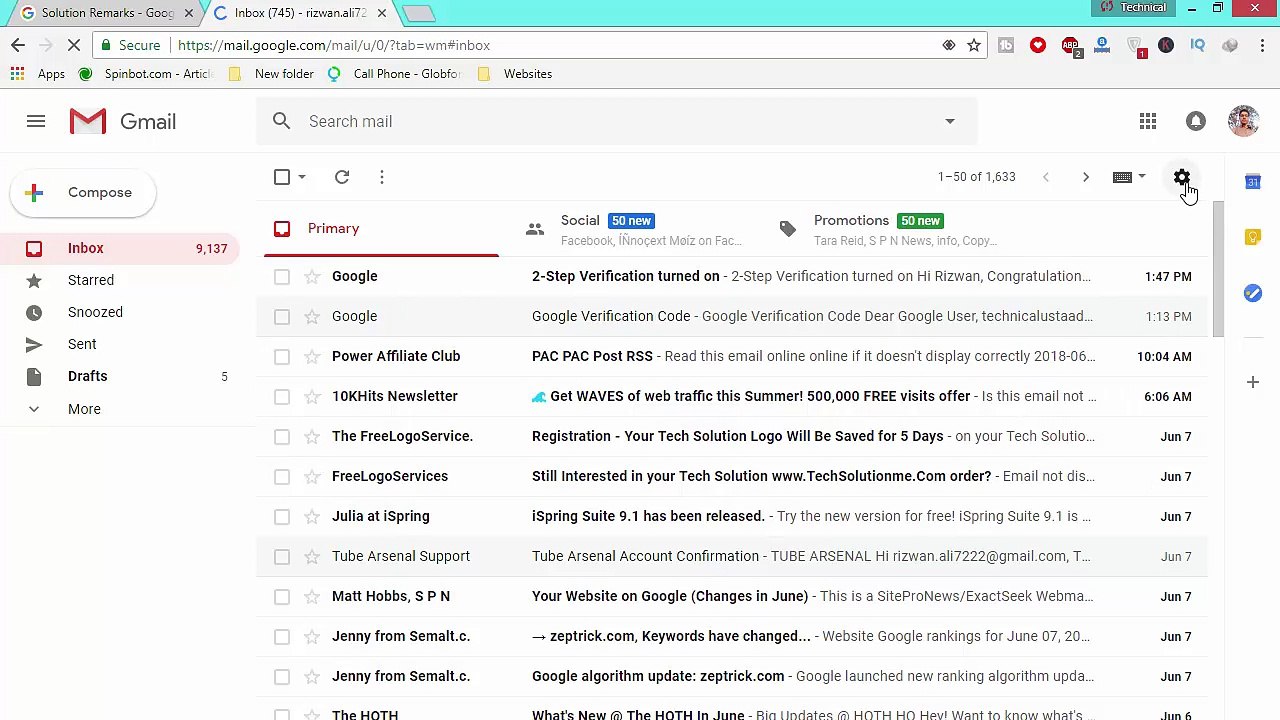1280x720 pixels.
Task: Star the Matt Hobbs, S P N email
Action: (312, 596)
